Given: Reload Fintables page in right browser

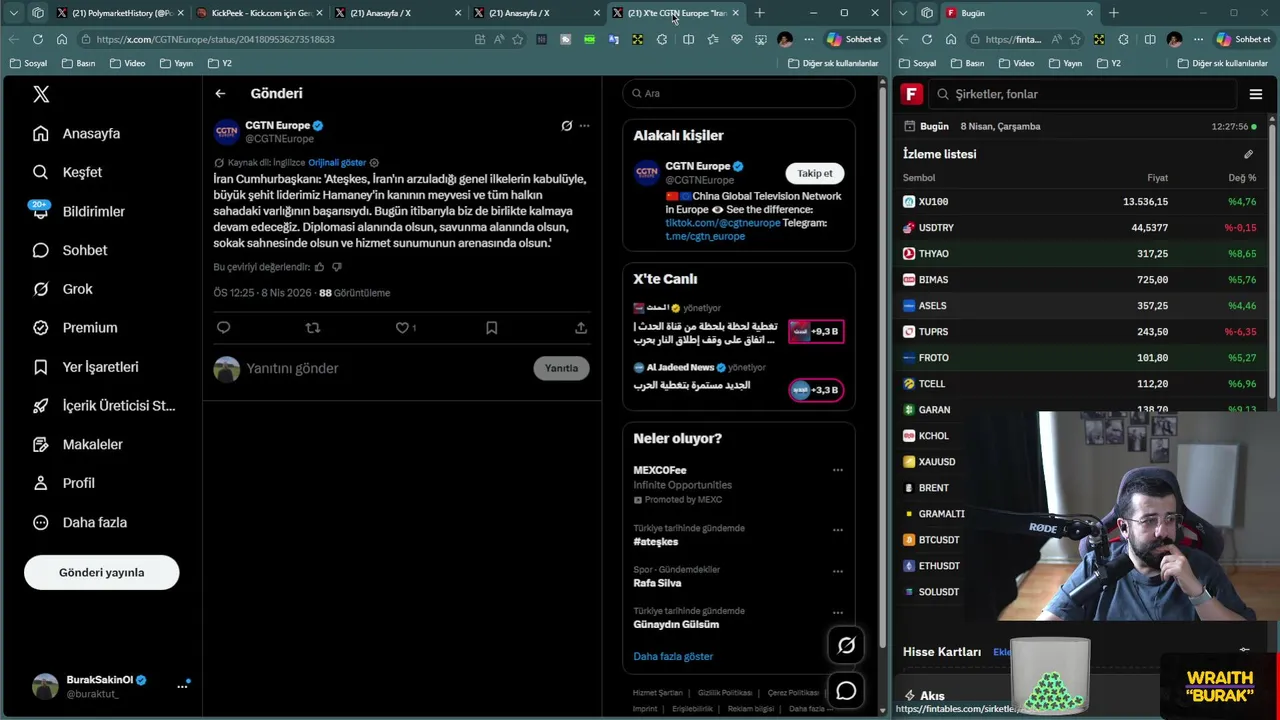Looking at the screenshot, I should pyautogui.click(x=927, y=39).
